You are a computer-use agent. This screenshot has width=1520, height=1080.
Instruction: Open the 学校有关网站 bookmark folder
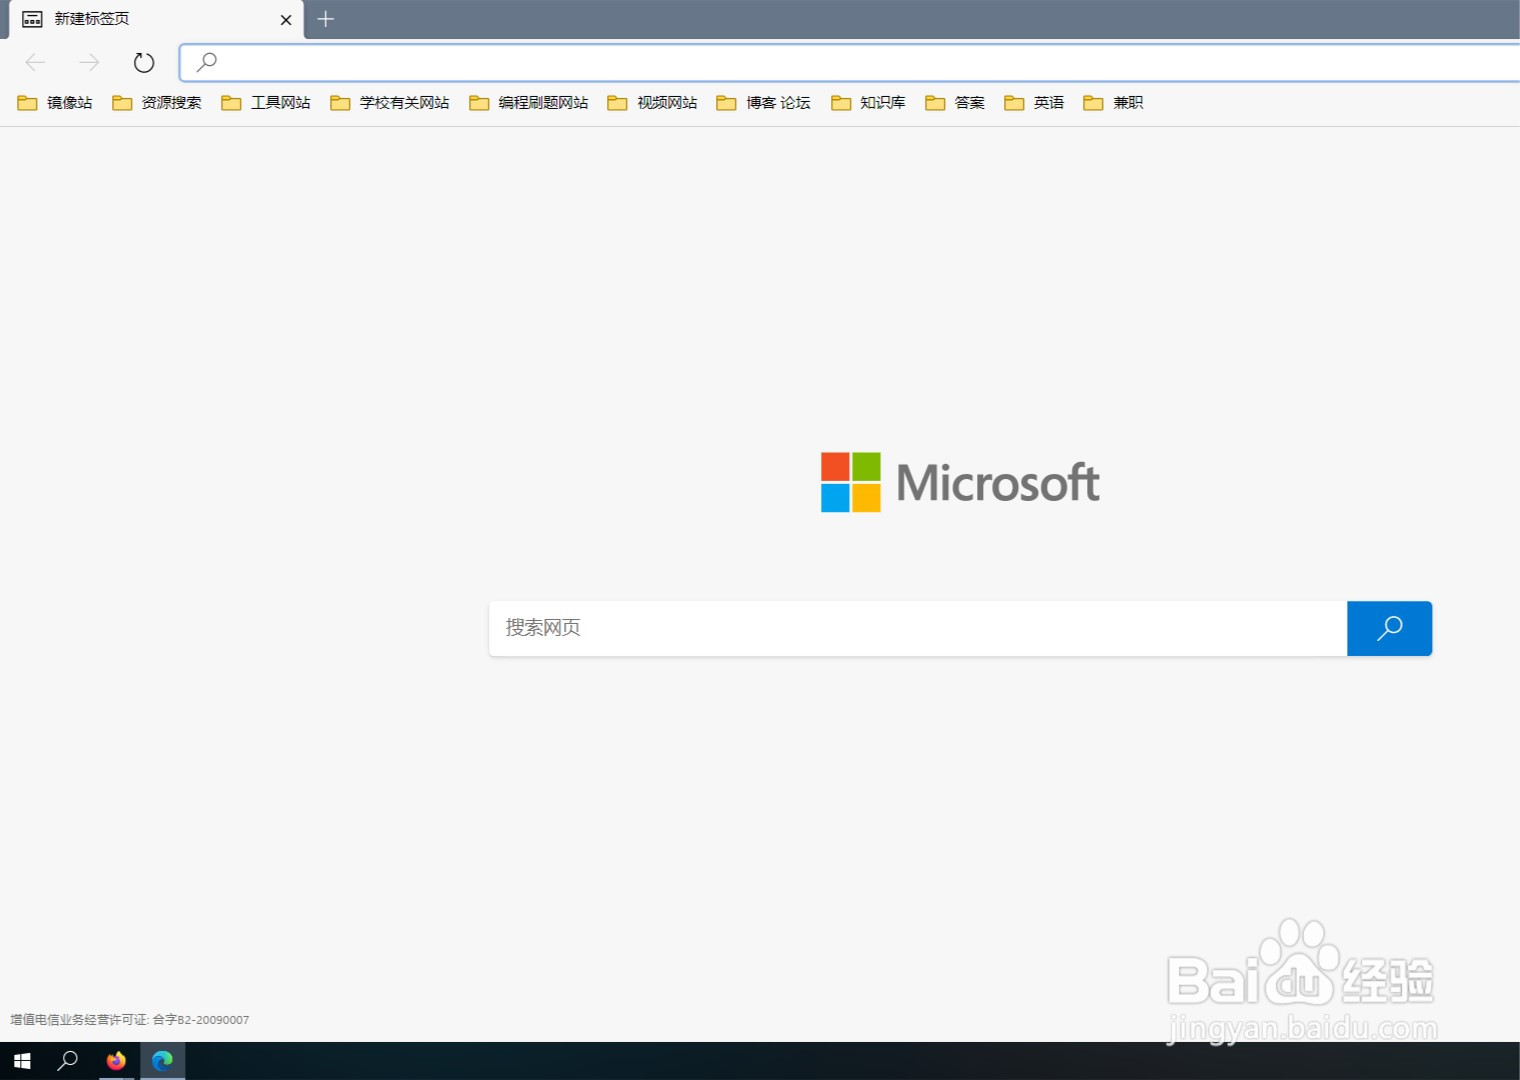[390, 103]
